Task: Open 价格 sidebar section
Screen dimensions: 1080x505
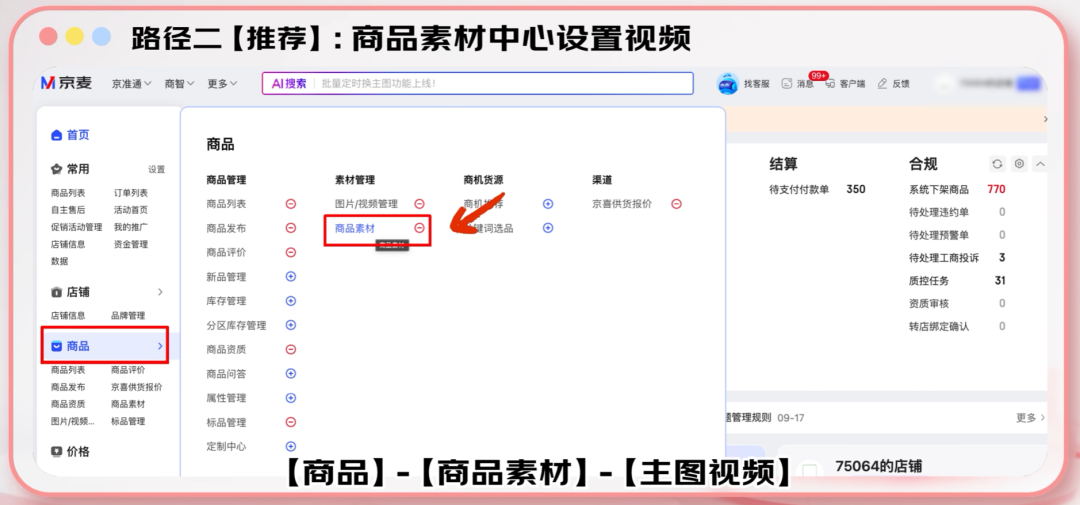Action: [x=70, y=452]
